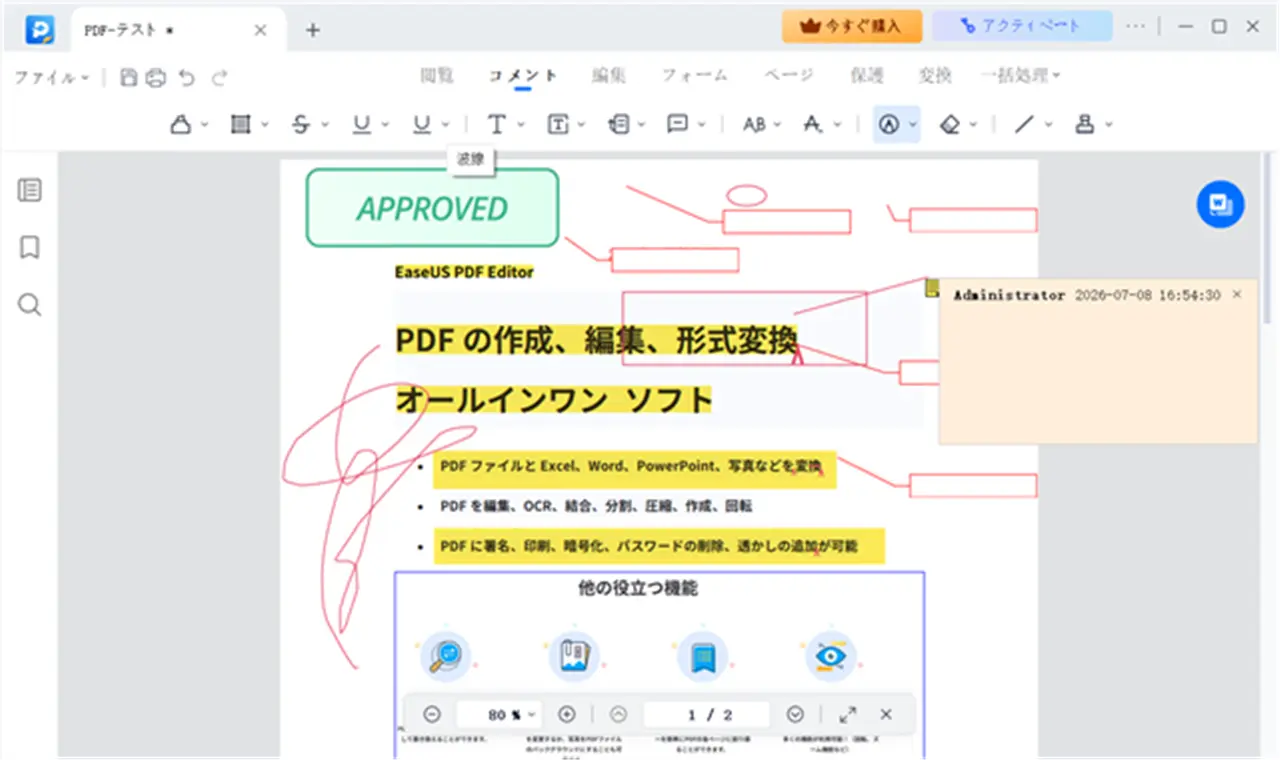Open the 一括処理 dropdown menu
1280x760 pixels.
pos(1019,76)
